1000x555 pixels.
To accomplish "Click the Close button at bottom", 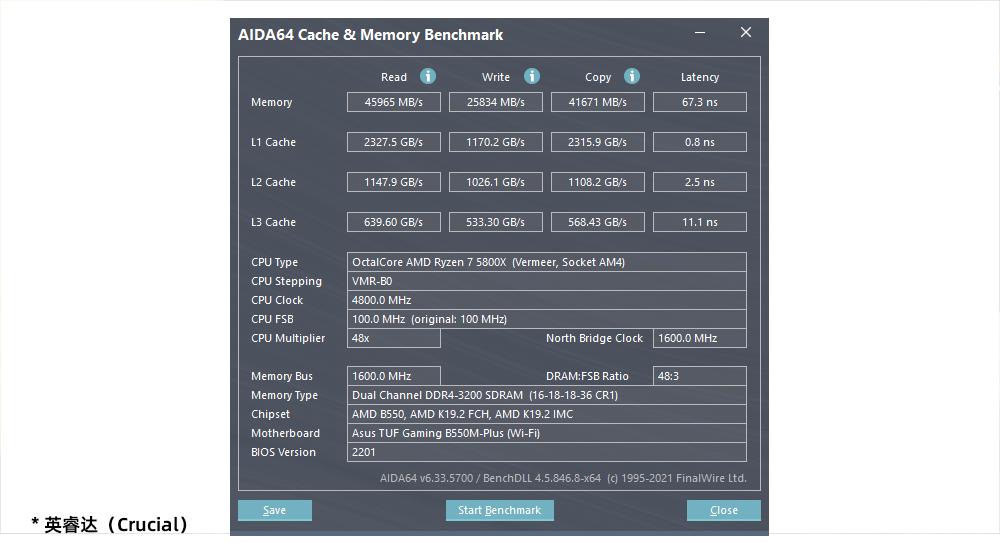I will 723,510.
